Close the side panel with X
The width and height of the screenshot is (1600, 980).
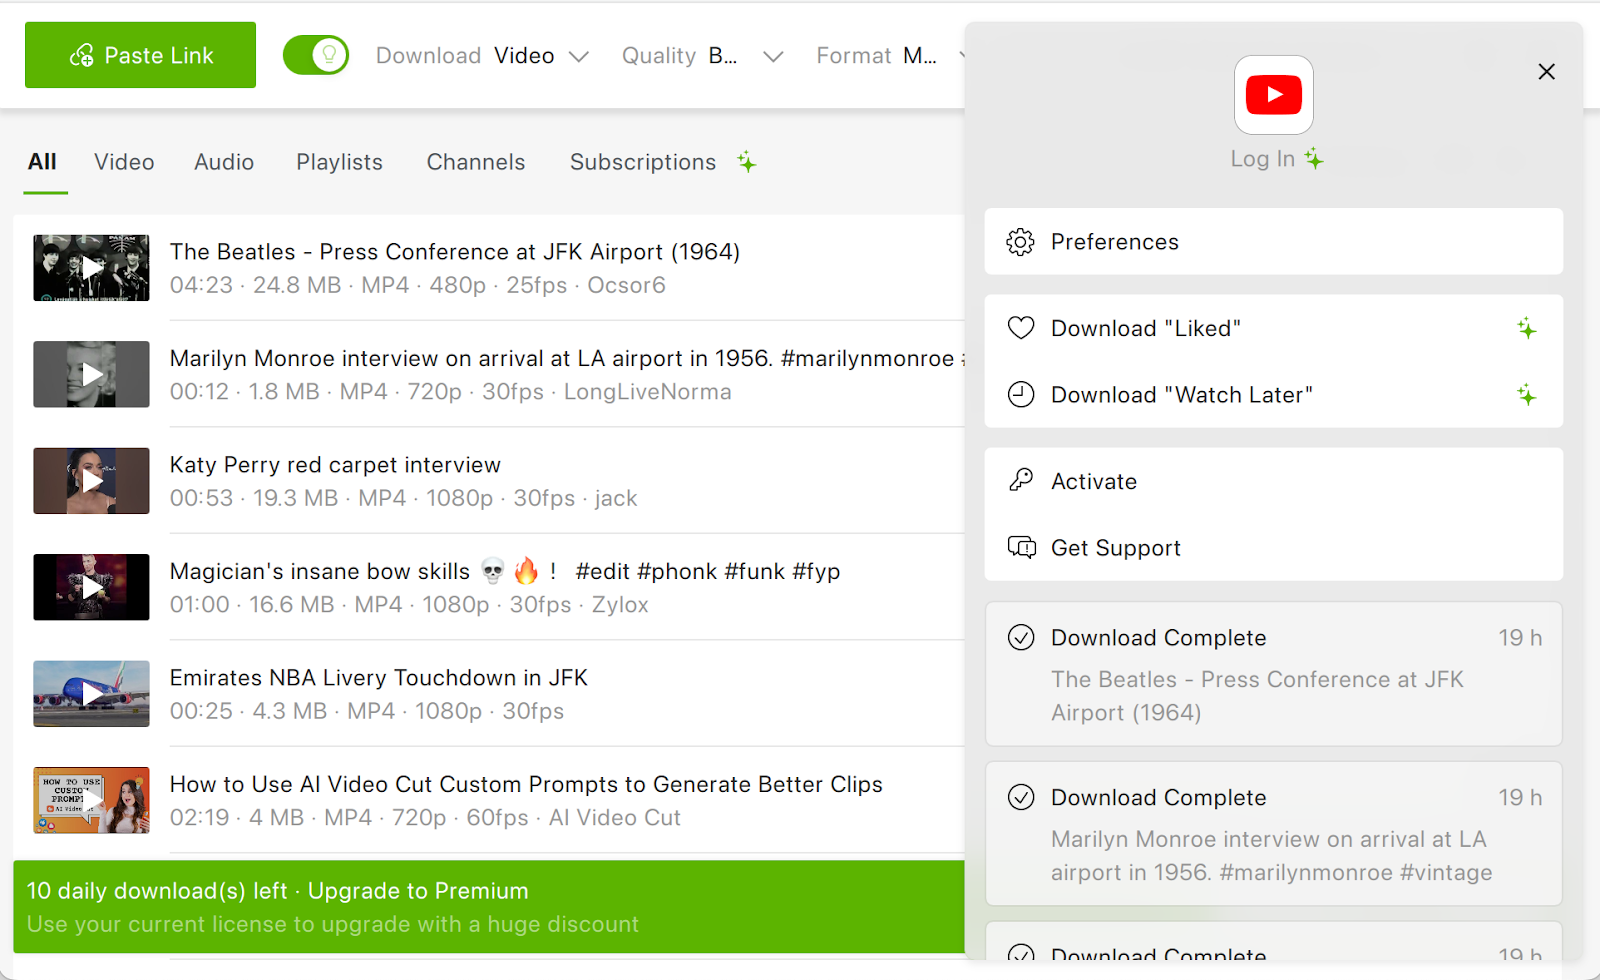[1546, 72]
